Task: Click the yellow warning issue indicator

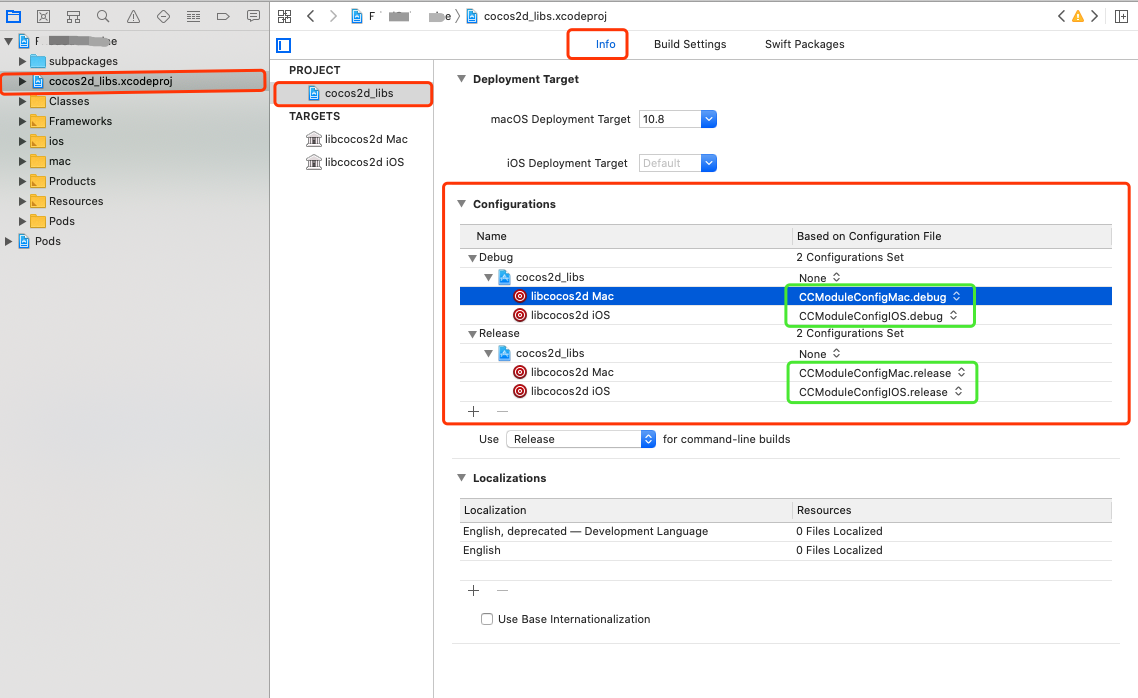Action: pyautogui.click(x=1078, y=16)
